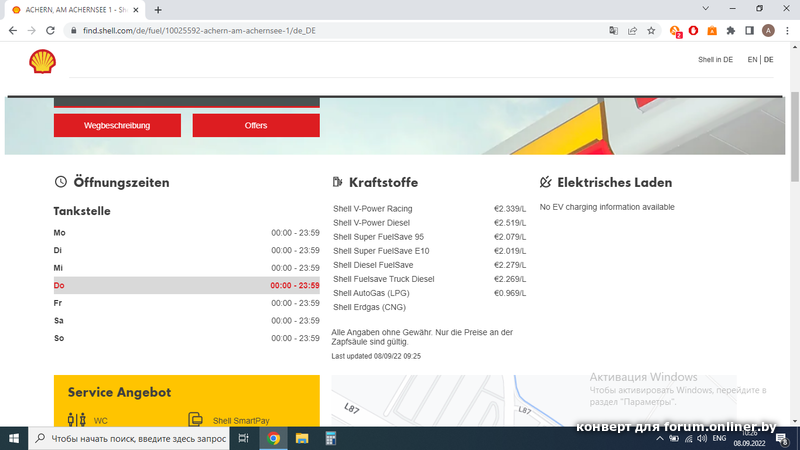Viewport: 800px width, 450px height.
Task: Open the red Opera-style extension icon
Action: tap(693, 31)
